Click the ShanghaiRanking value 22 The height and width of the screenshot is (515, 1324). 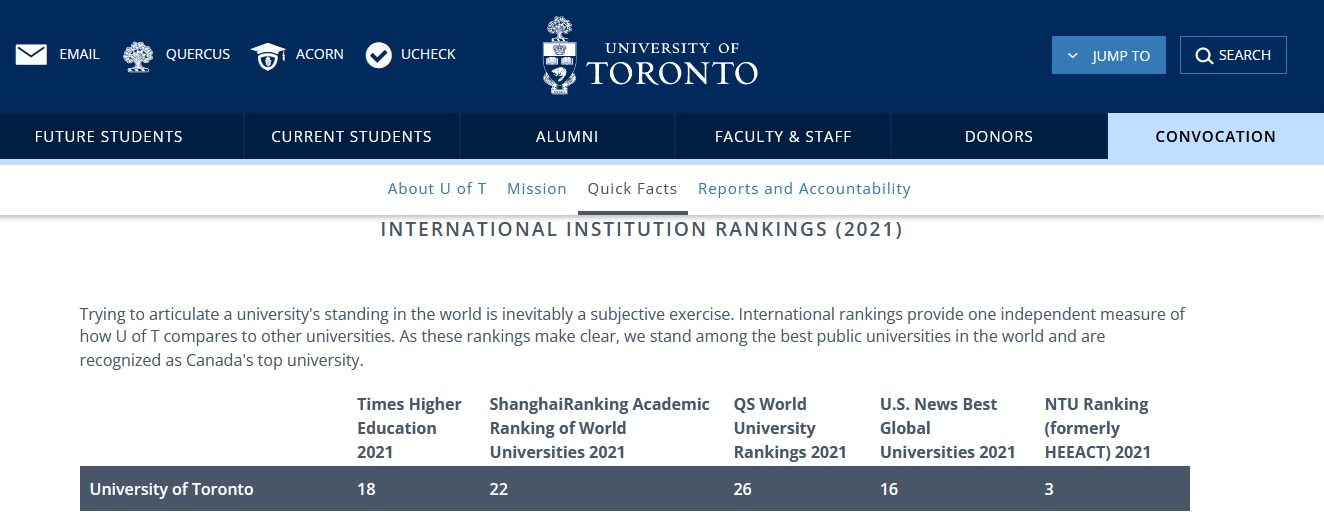click(499, 489)
